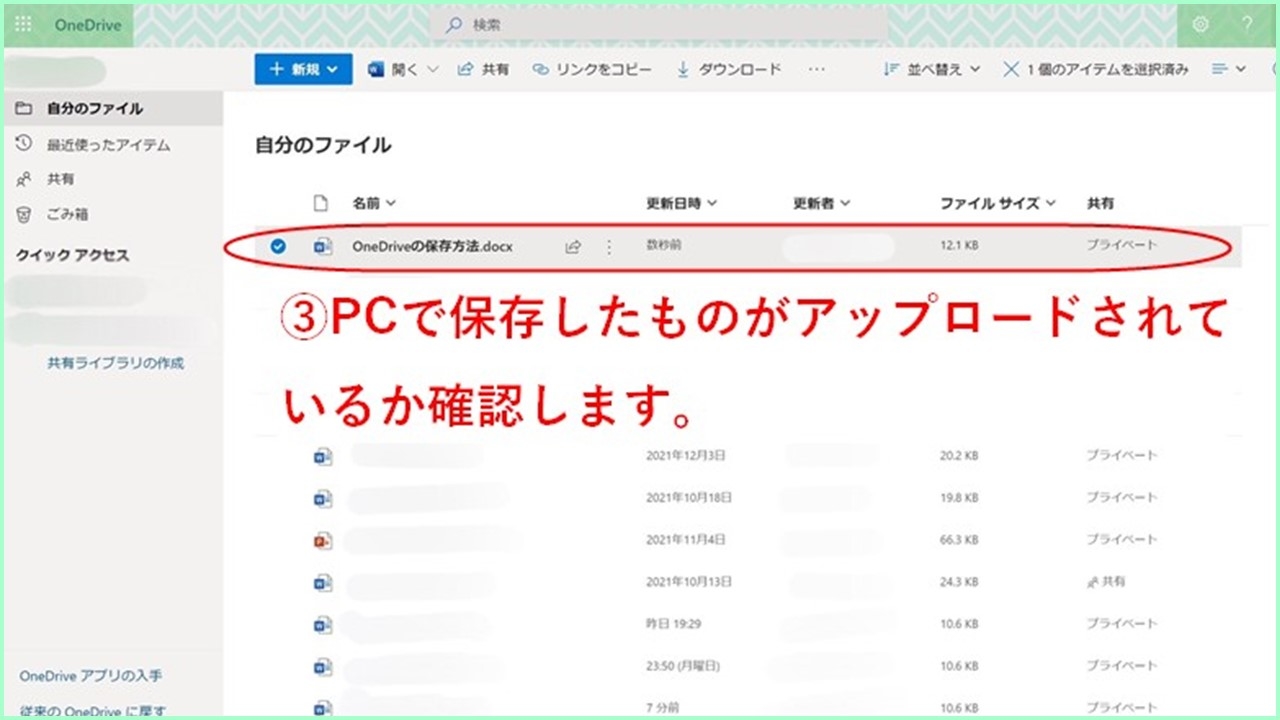The image size is (1280, 720).
Task: Click プライベート on the 2021年11月4日 row
Action: [x=1122, y=539]
